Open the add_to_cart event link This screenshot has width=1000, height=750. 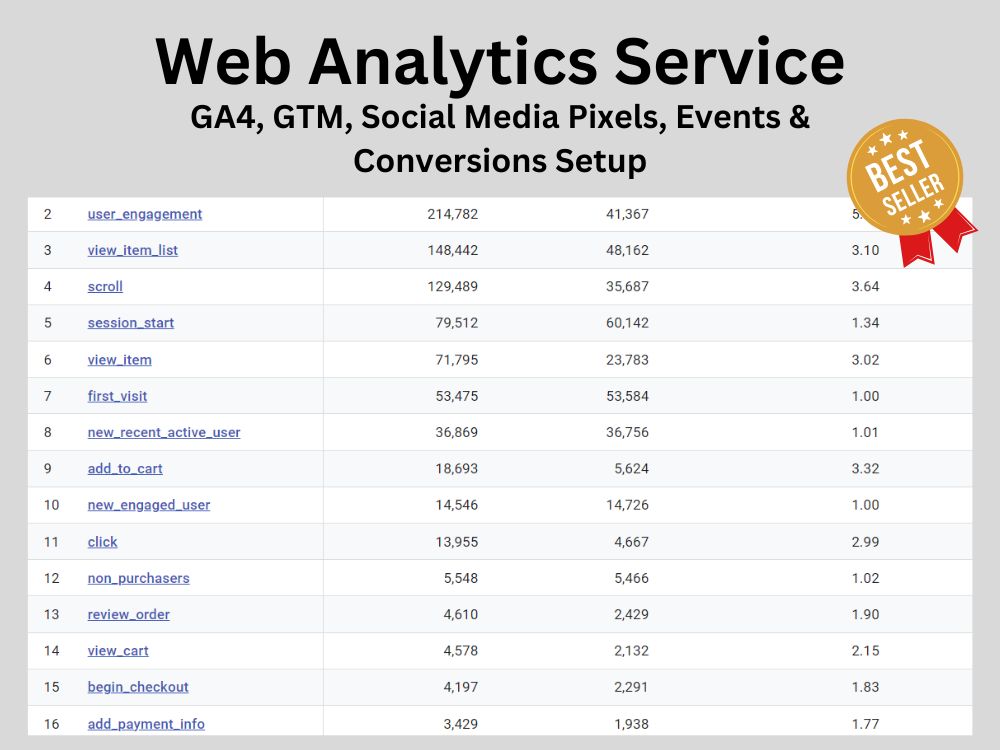pos(124,468)
